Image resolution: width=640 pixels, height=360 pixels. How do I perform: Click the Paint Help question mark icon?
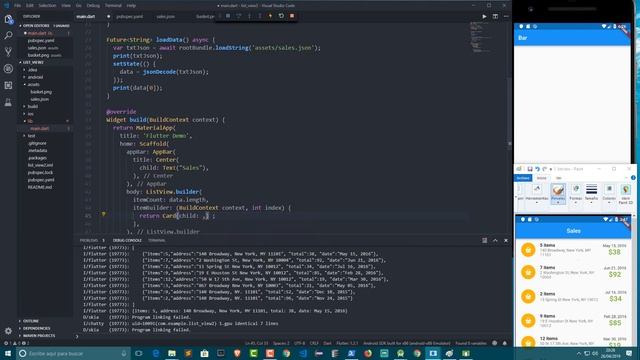(x=633, y=178)
